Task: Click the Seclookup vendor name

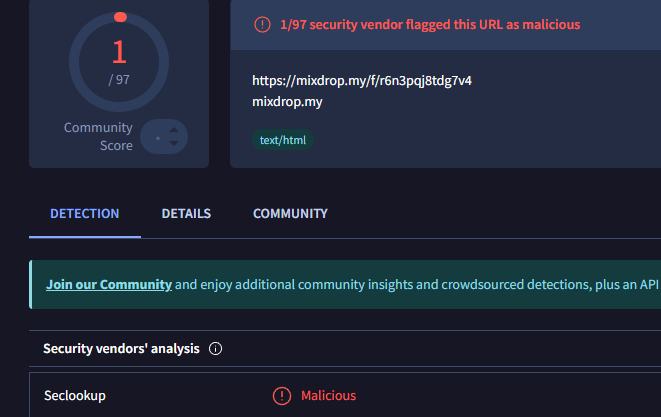Action: [x=75, y=396]
